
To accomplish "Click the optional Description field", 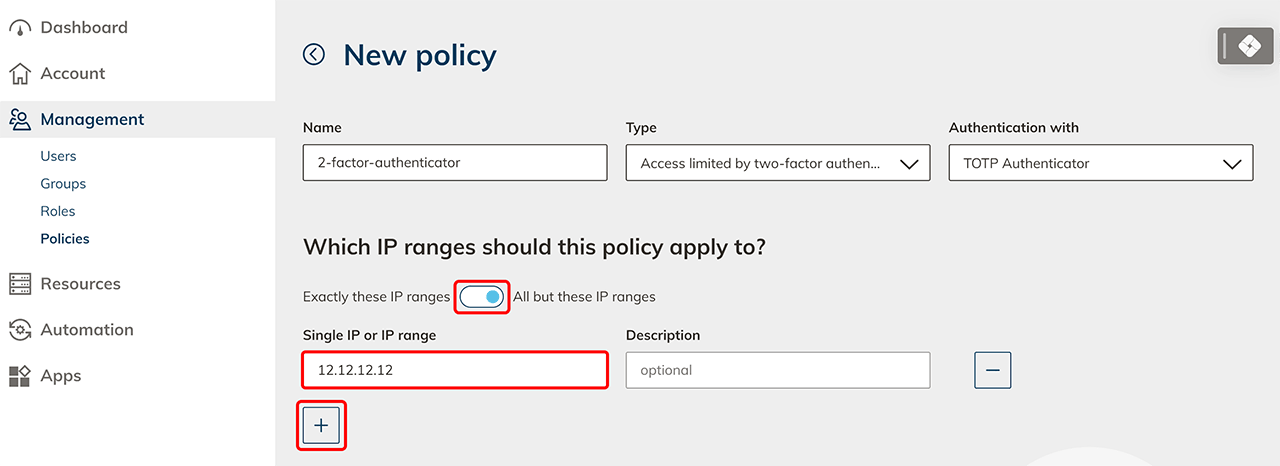I will tap(777, 370).
